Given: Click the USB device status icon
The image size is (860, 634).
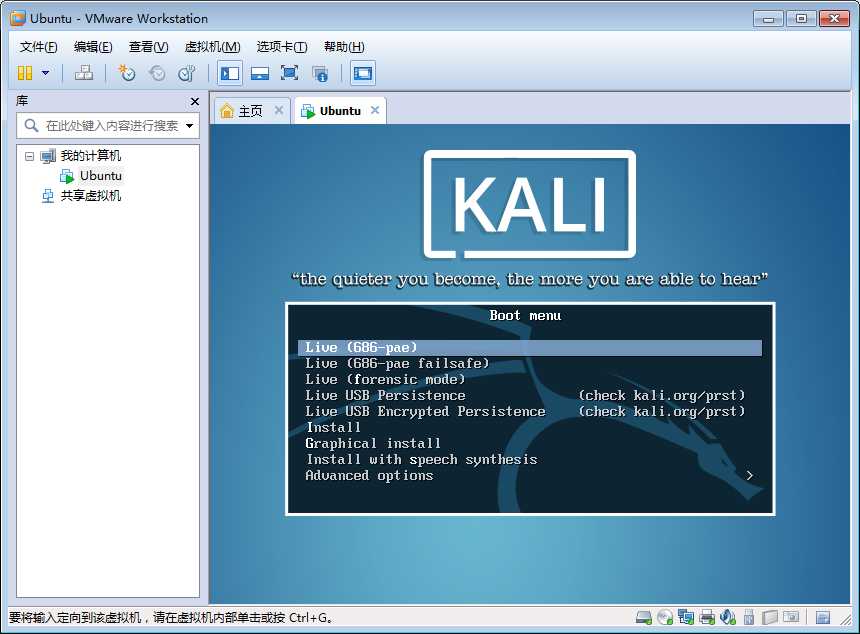Looking at the screenshot, I should [x=749, y=618].
